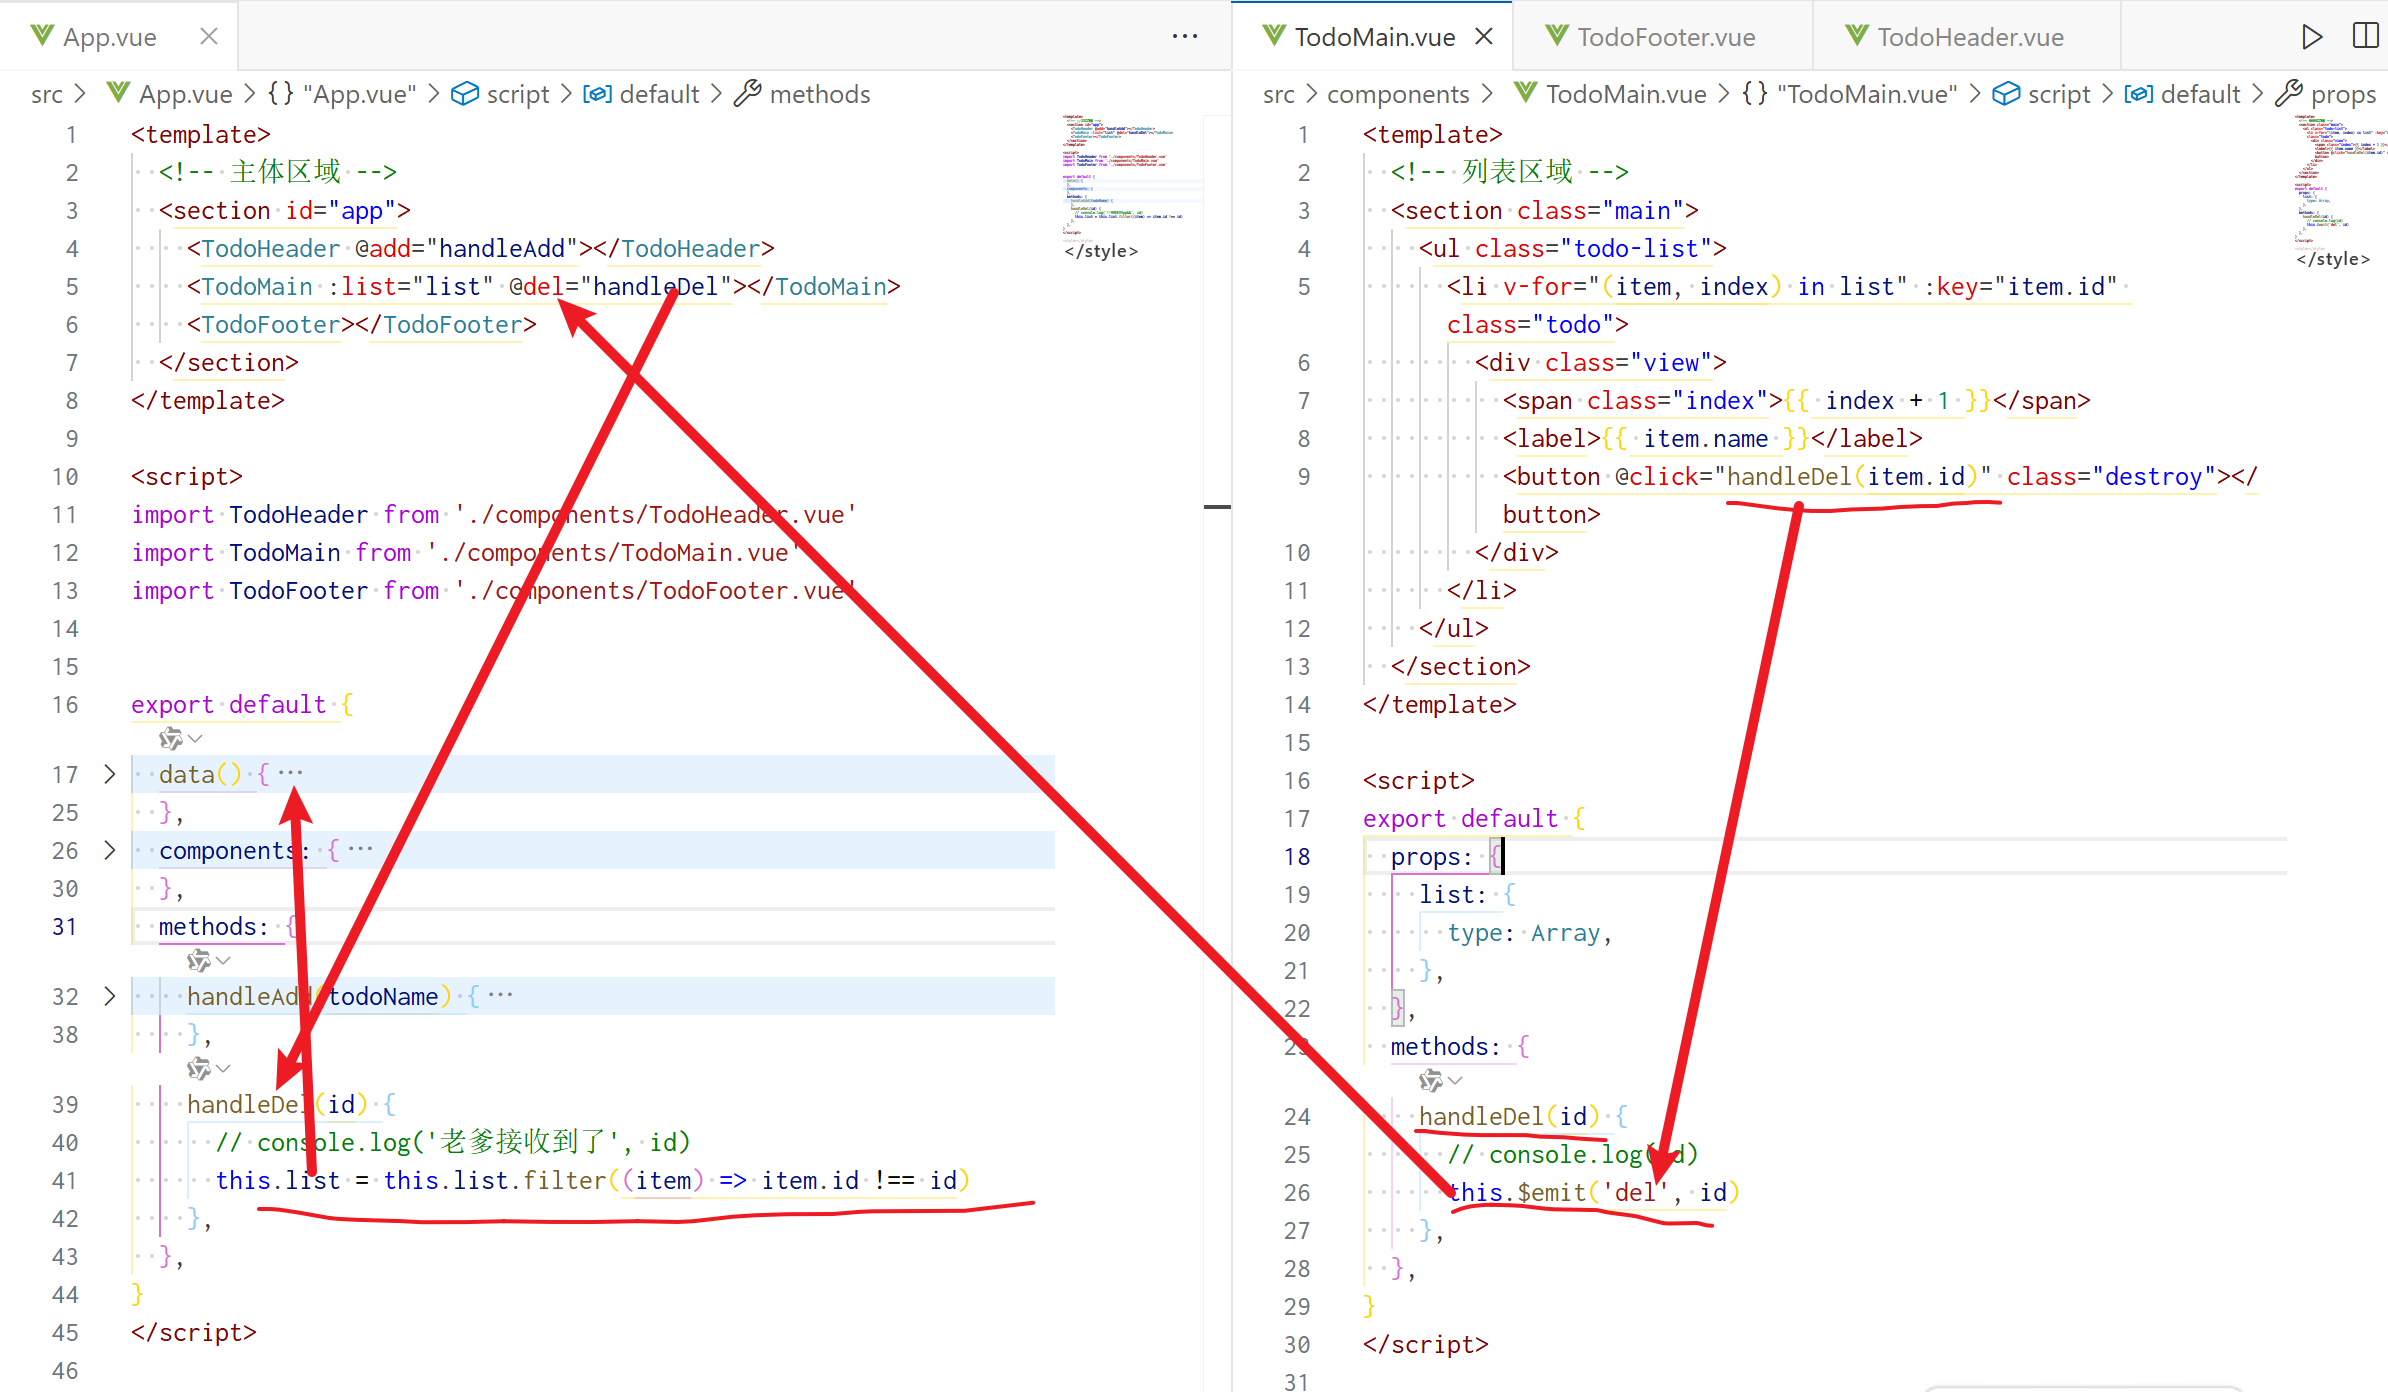Screen dimensions: 2388x1392
Task: Click the components breadcrumb in right editor
Action: [1397, 94]
